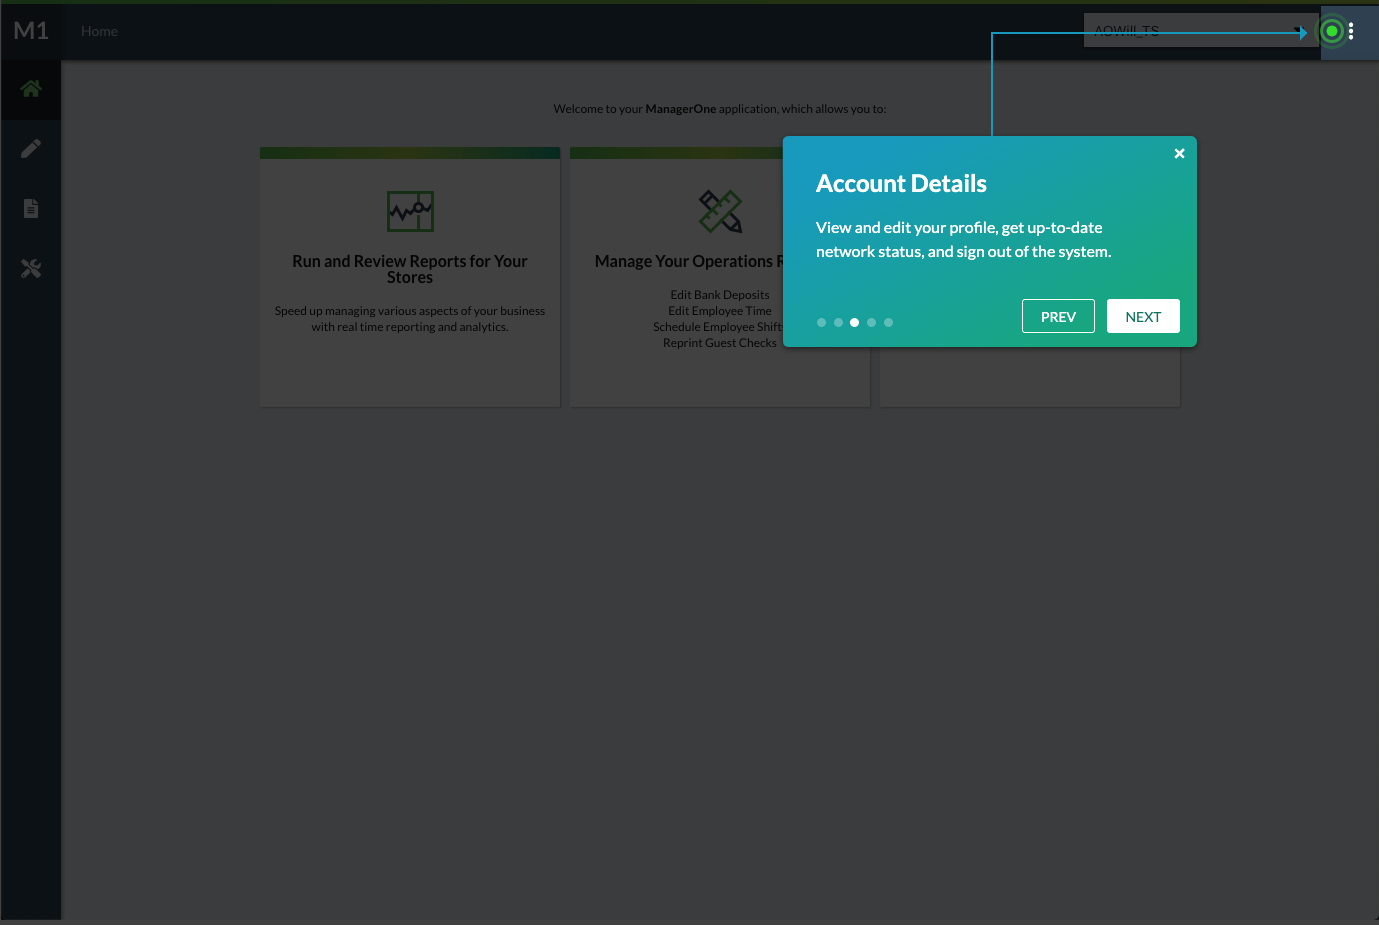The height and width of the screenshot is (927, 1379).
Task: Click the green network status indicator
Action: tap(1332, 31)
